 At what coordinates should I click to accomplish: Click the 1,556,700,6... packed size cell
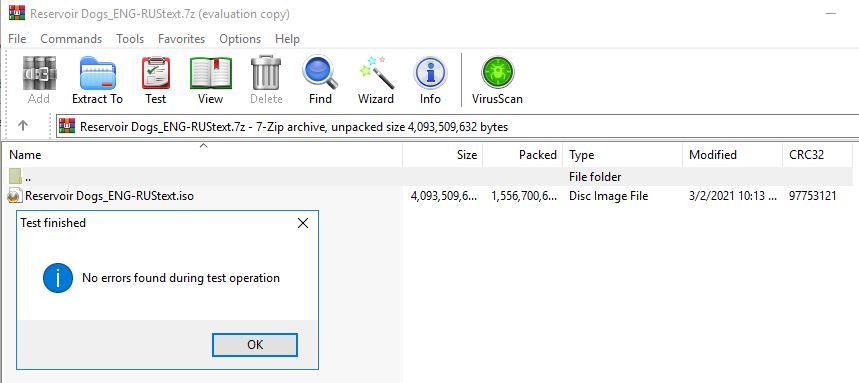[524, 196]
